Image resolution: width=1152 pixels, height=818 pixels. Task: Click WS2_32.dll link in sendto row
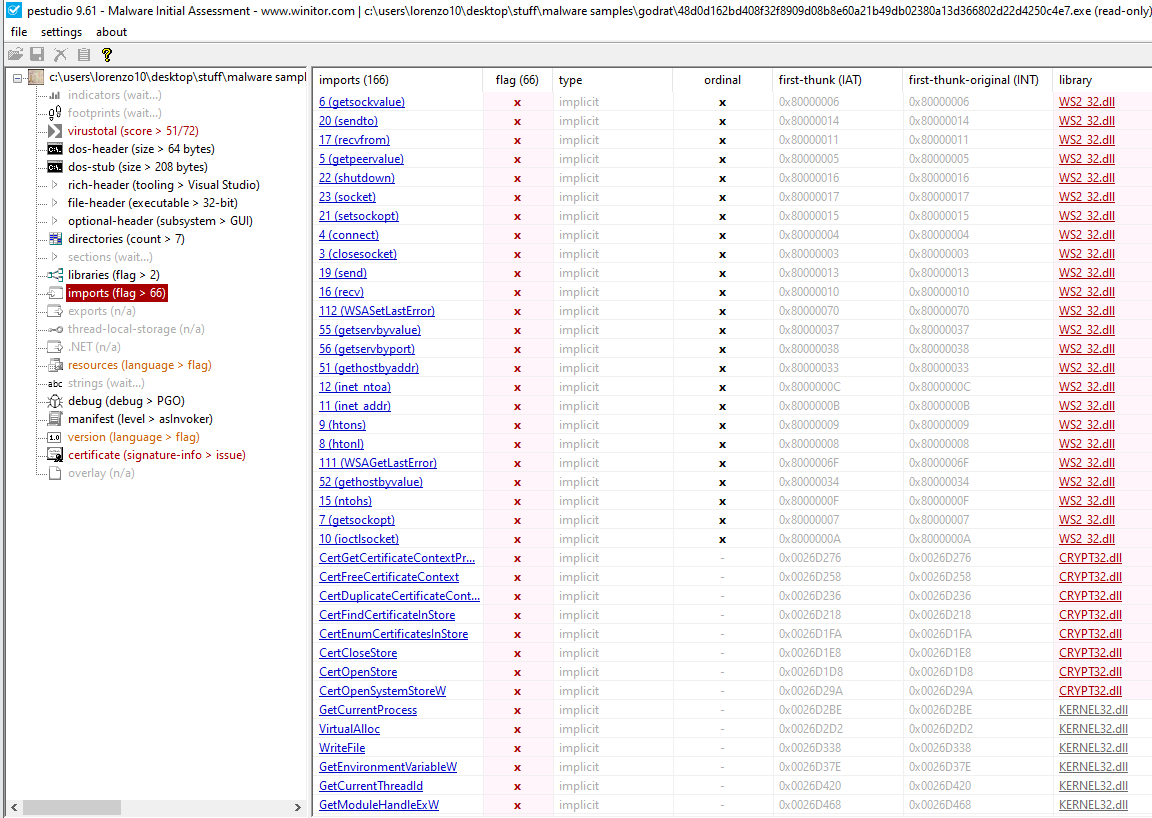tap(1087, 121)
